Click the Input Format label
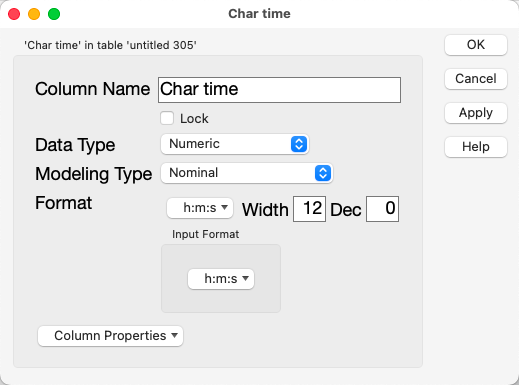The height and width of the screenshot is (385, 519). [x=205, y=234]
